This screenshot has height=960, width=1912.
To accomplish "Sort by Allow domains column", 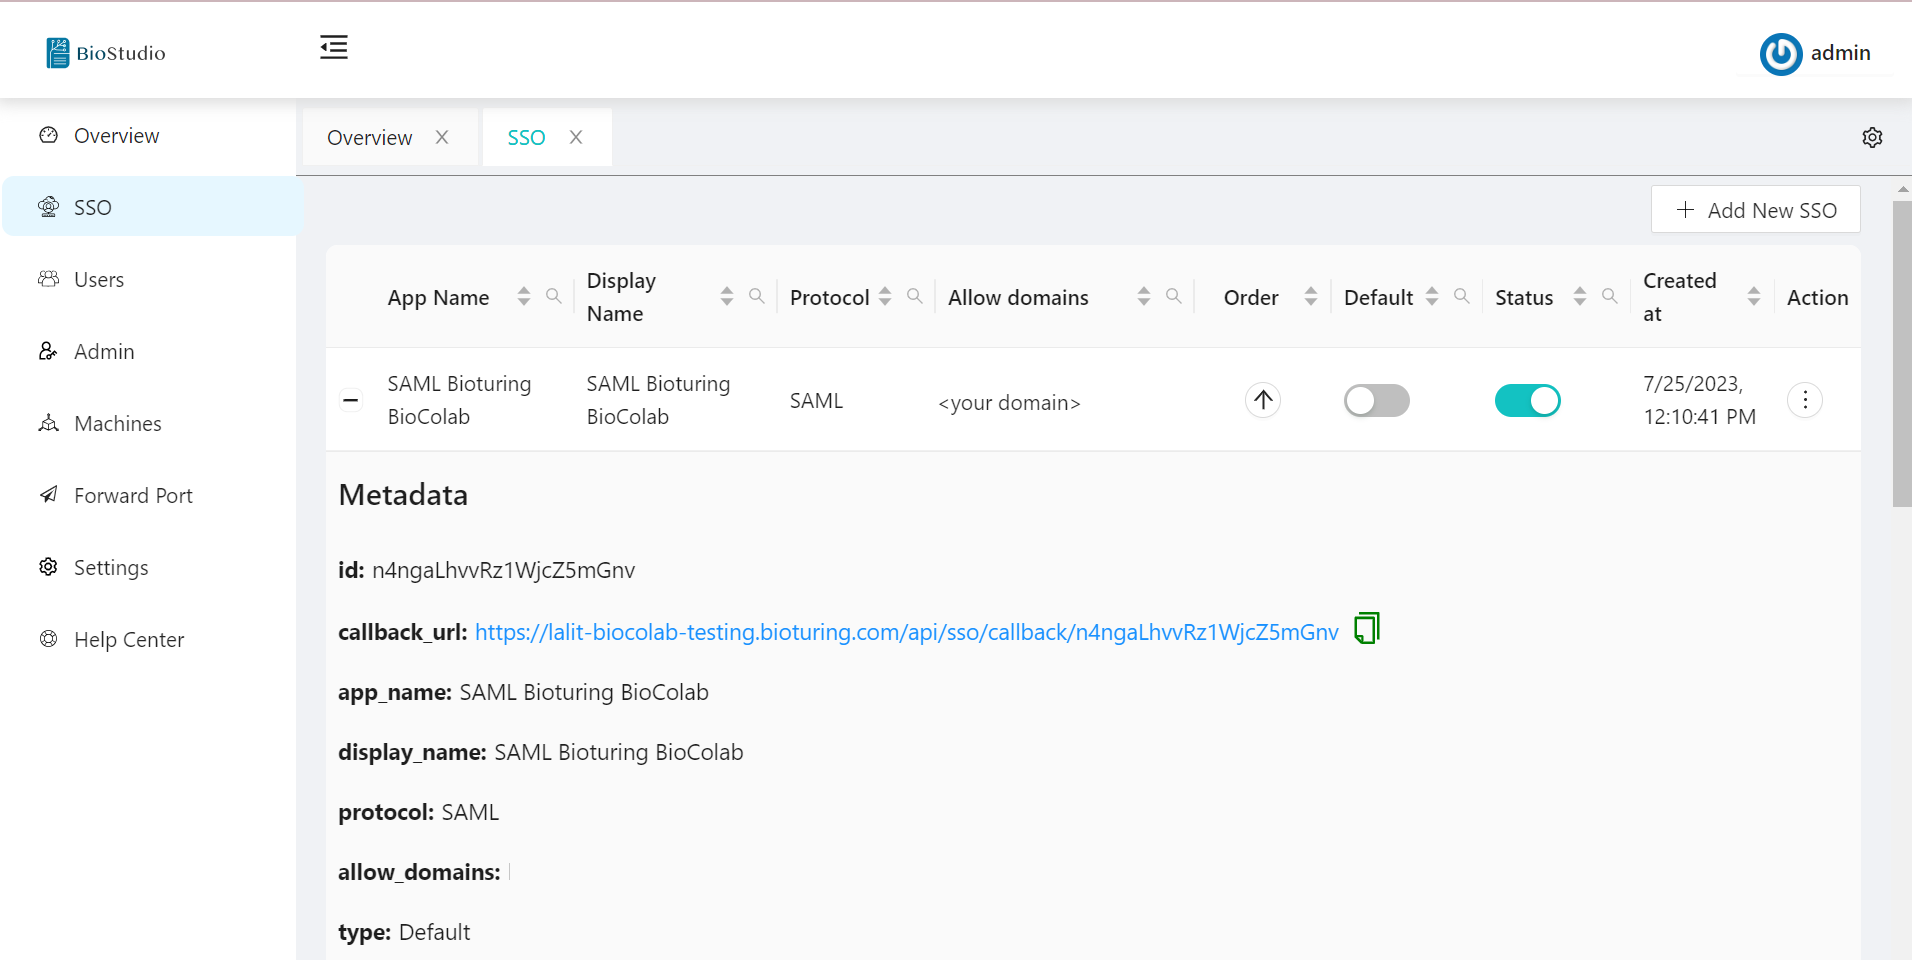I will 1144,296.
